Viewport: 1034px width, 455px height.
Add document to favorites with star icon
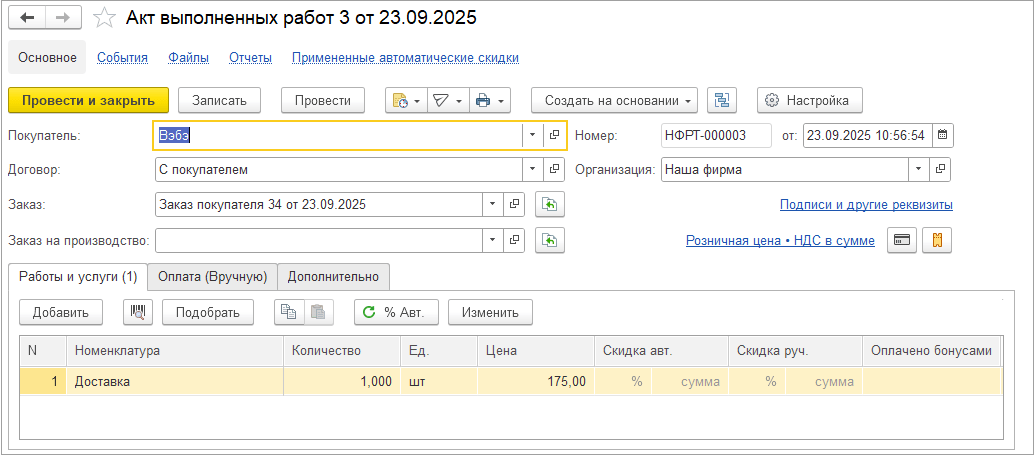(104, 18)
